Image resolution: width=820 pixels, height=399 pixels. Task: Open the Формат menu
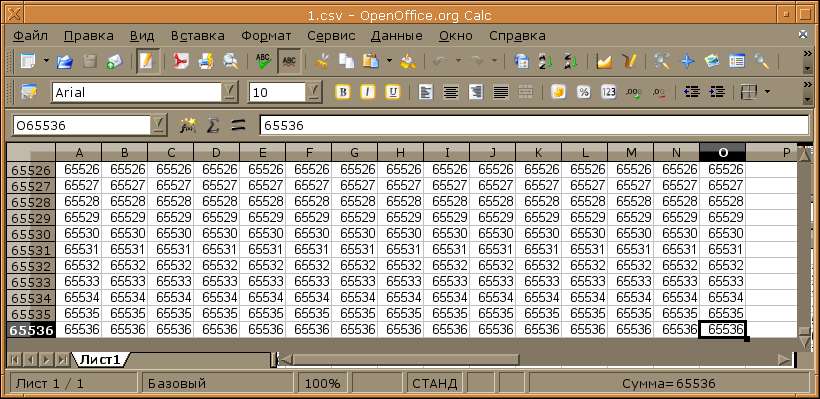tap(266, 36)
